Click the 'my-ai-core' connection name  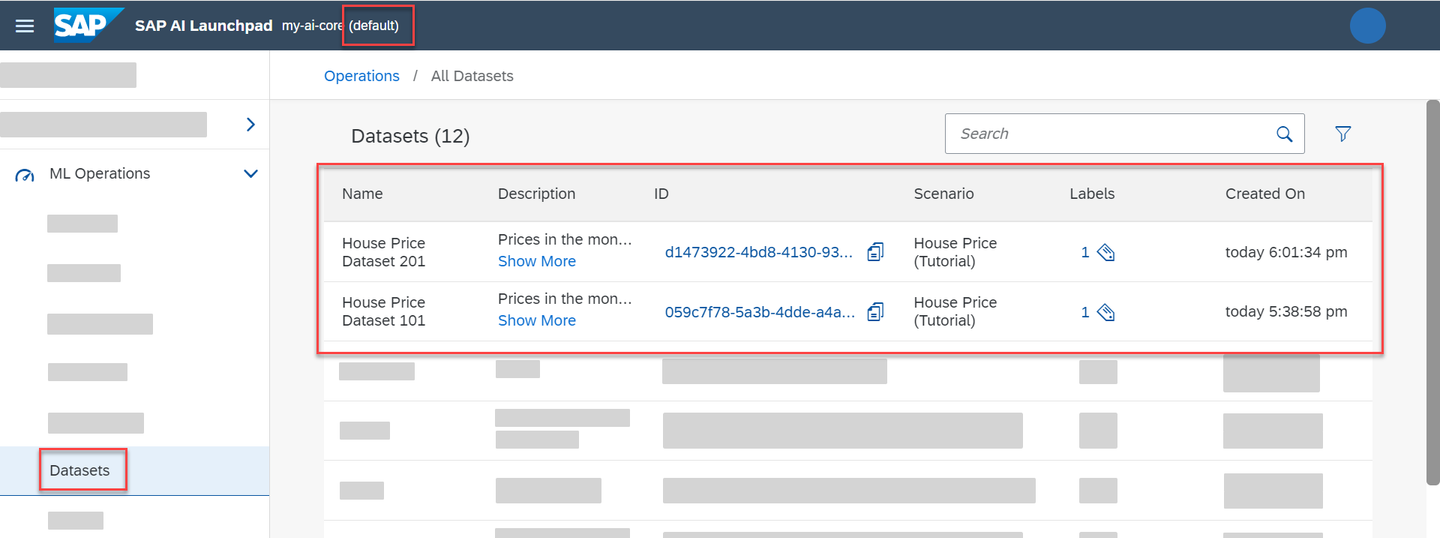click(313, 26)
